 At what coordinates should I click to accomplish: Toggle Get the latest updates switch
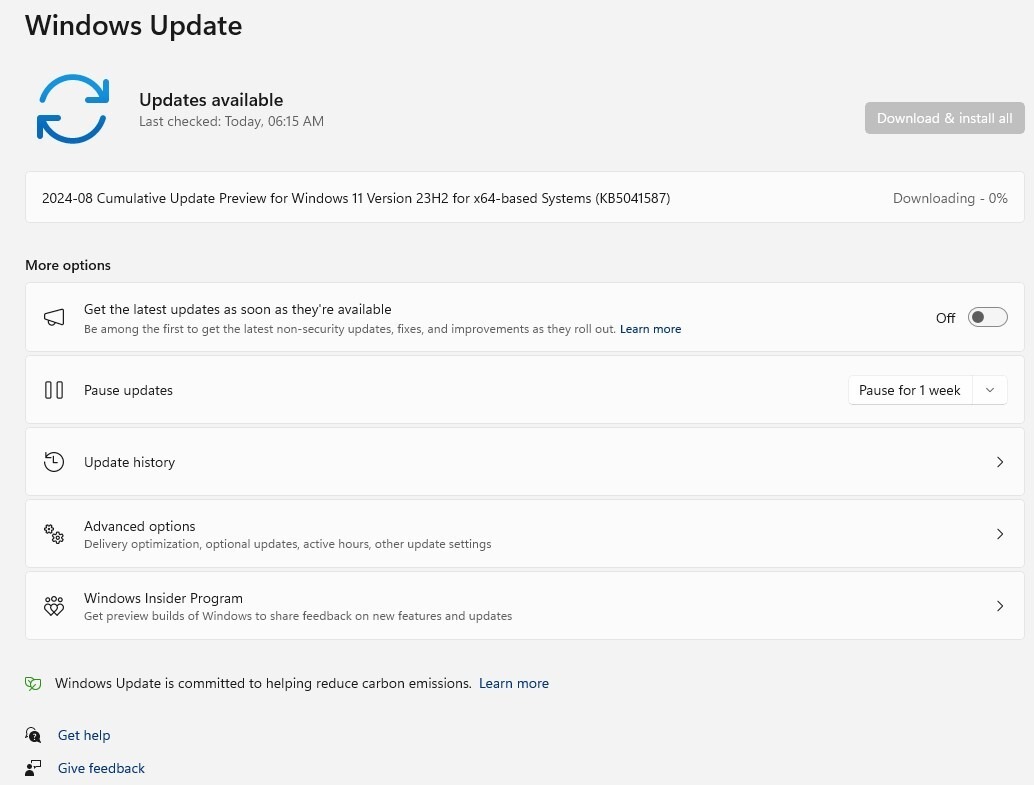pyautogui.click(x=987, y=317)
